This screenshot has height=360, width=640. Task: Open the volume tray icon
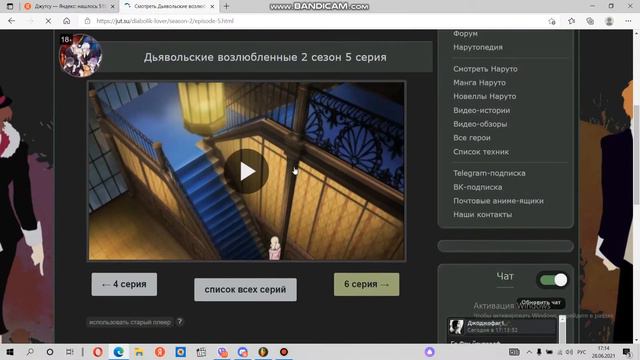(x=569, y=352)
